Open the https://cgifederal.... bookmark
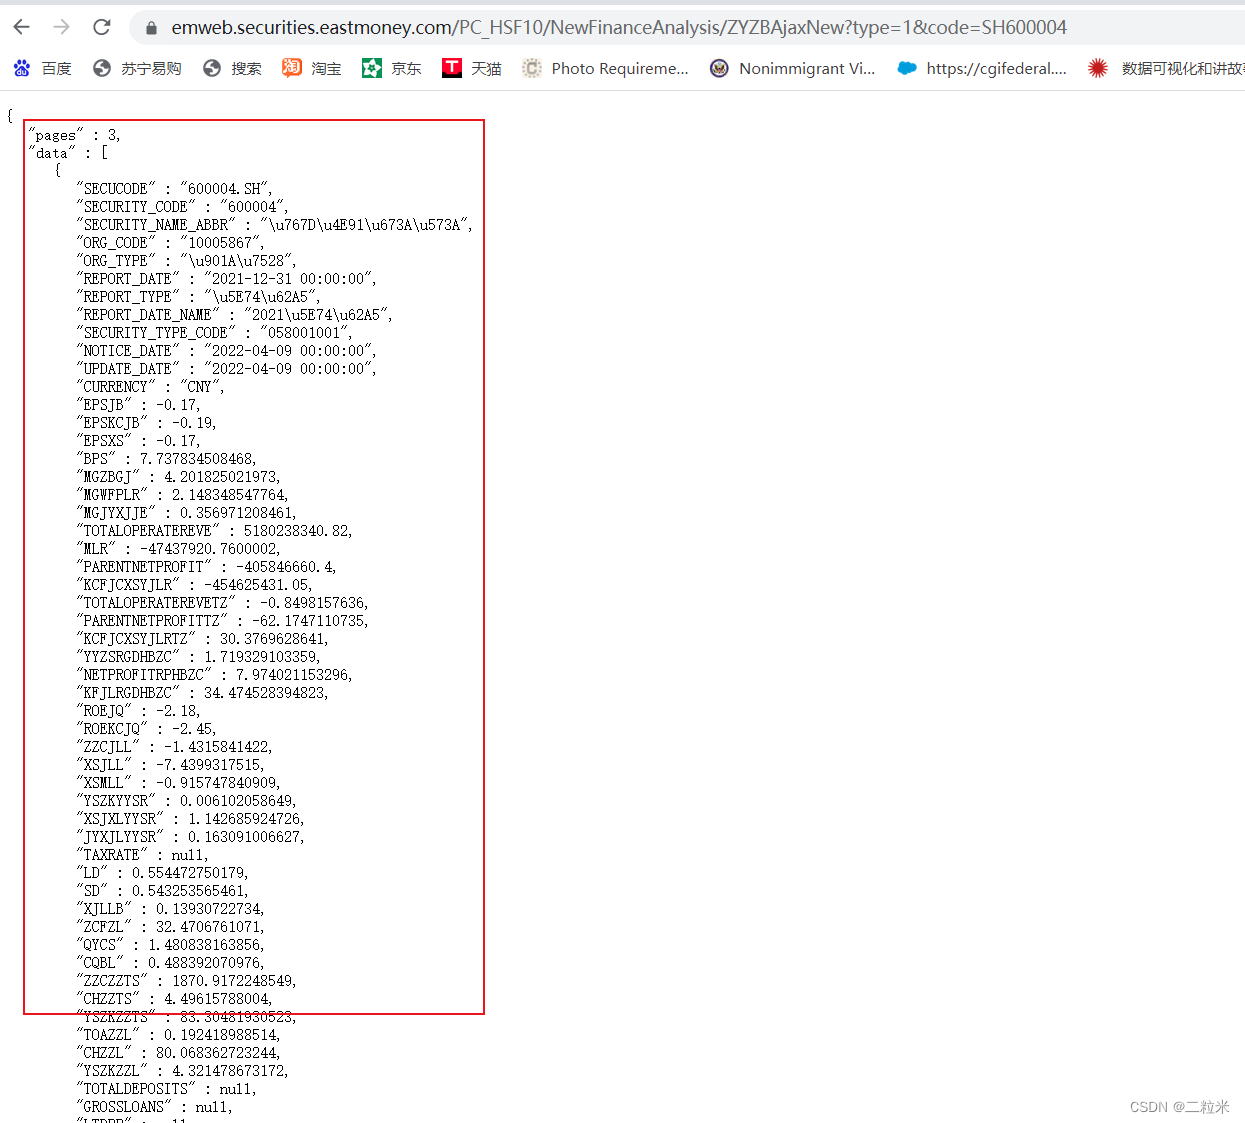1245x1123 pixels. click(983, 68)
